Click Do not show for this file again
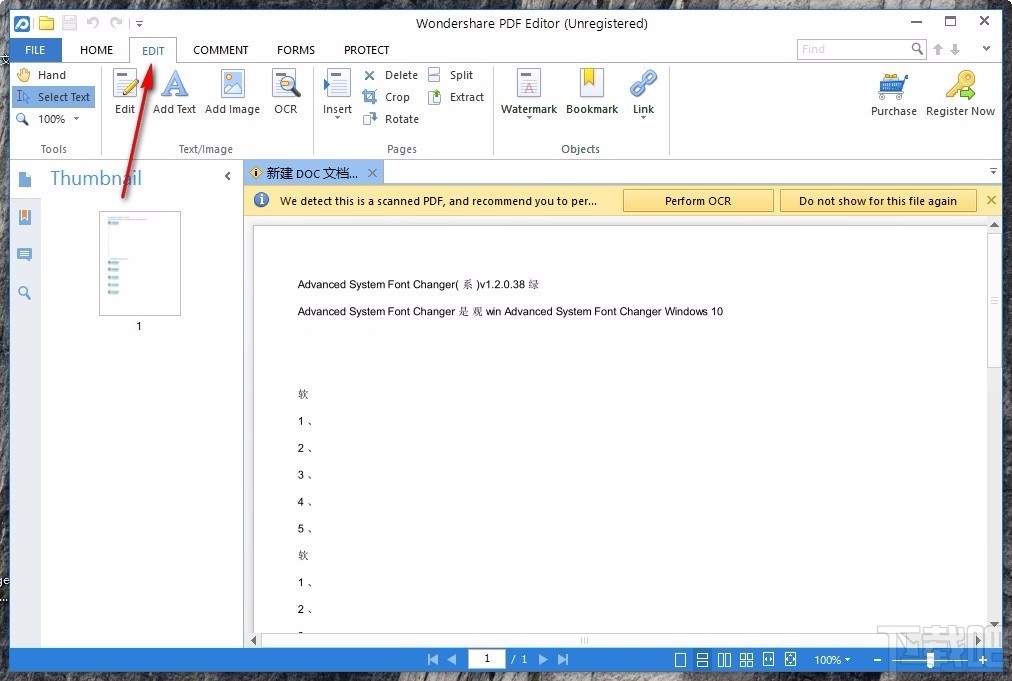The width and height of the screenshot is (1012, 681). pyautogui.click(x=877, y=201)
